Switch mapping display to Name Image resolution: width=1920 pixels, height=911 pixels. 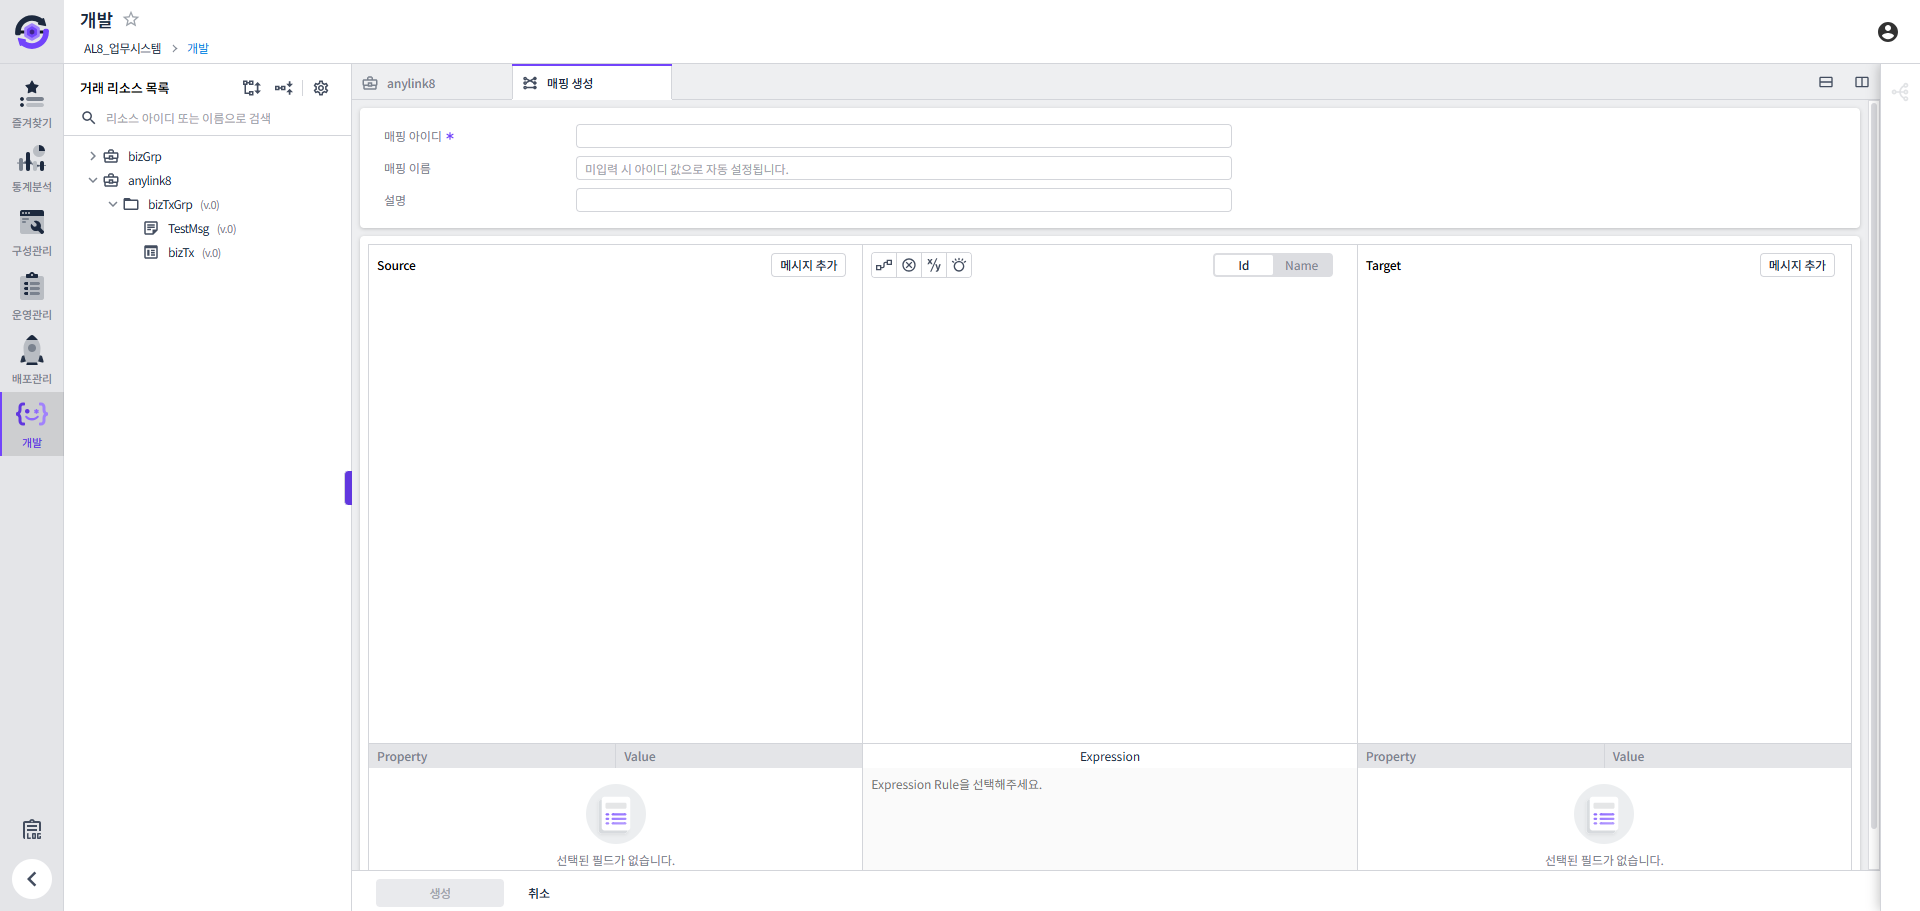click(1302, 265)
